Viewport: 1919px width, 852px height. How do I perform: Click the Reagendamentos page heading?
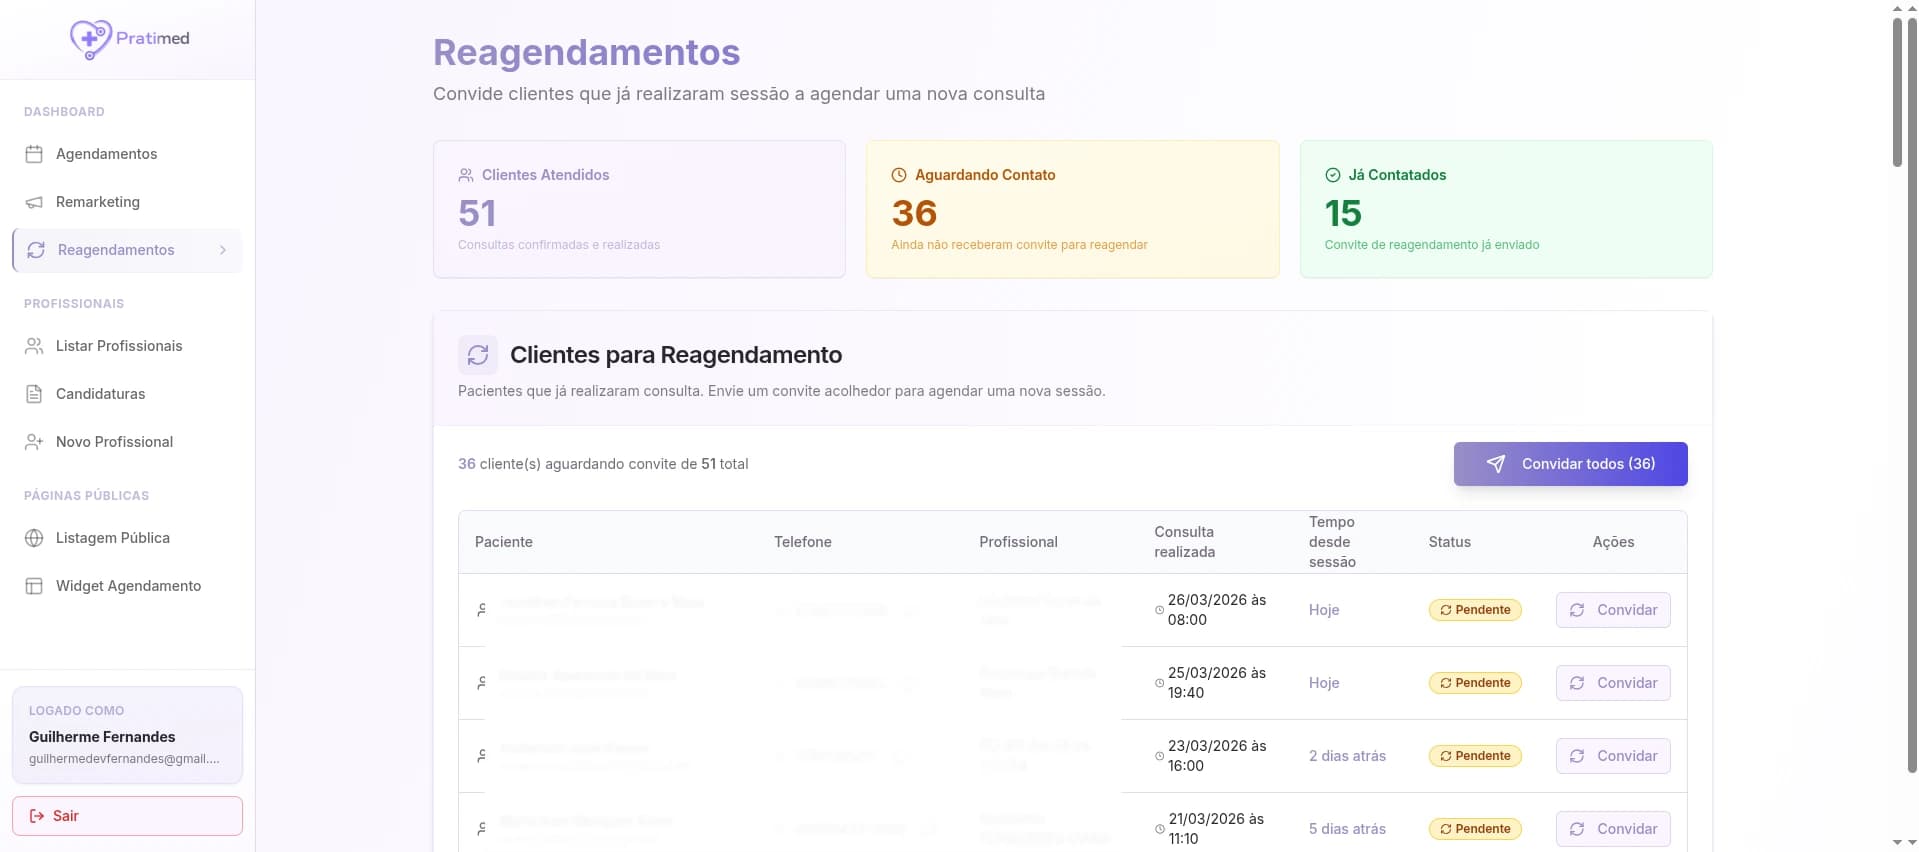tap(586, 52)
